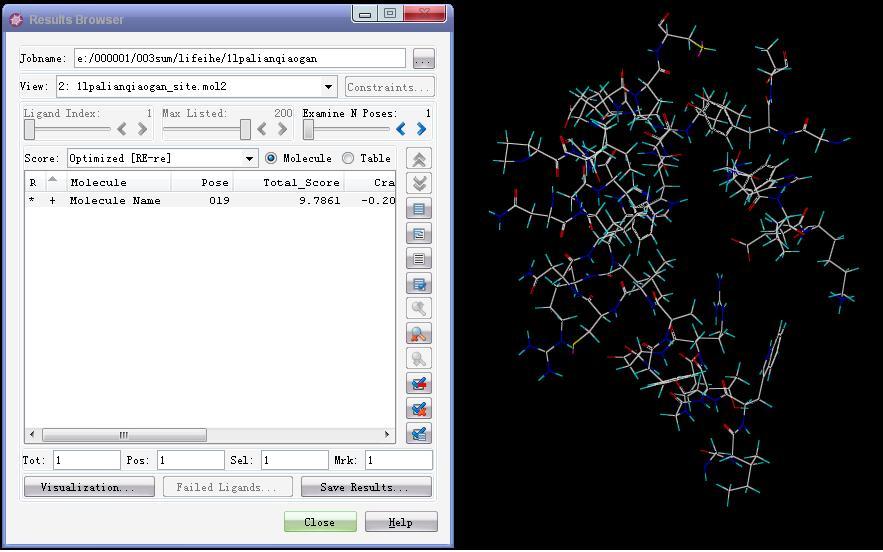Click the Sel value field
The width and height of the screenshot is (883, 552).
click(x=295, y=460)
